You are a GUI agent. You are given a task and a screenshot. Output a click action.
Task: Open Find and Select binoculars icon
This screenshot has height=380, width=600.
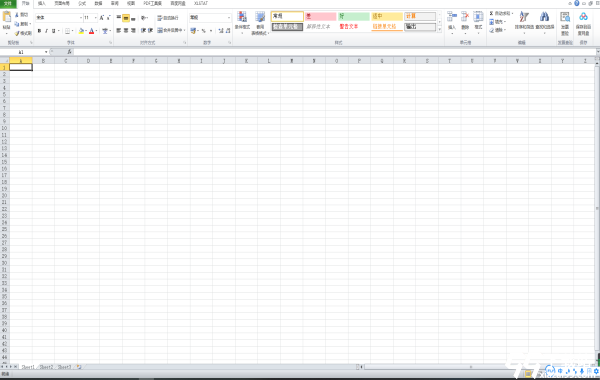(545, 17)
